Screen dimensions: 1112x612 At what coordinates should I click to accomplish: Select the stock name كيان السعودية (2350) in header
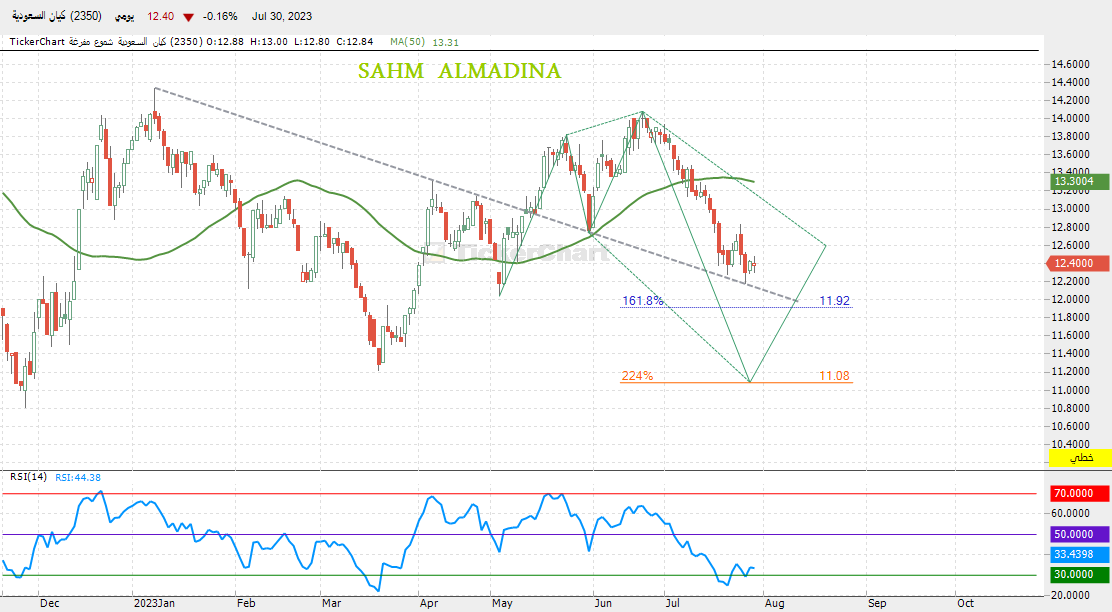click(x=57, y=16)
